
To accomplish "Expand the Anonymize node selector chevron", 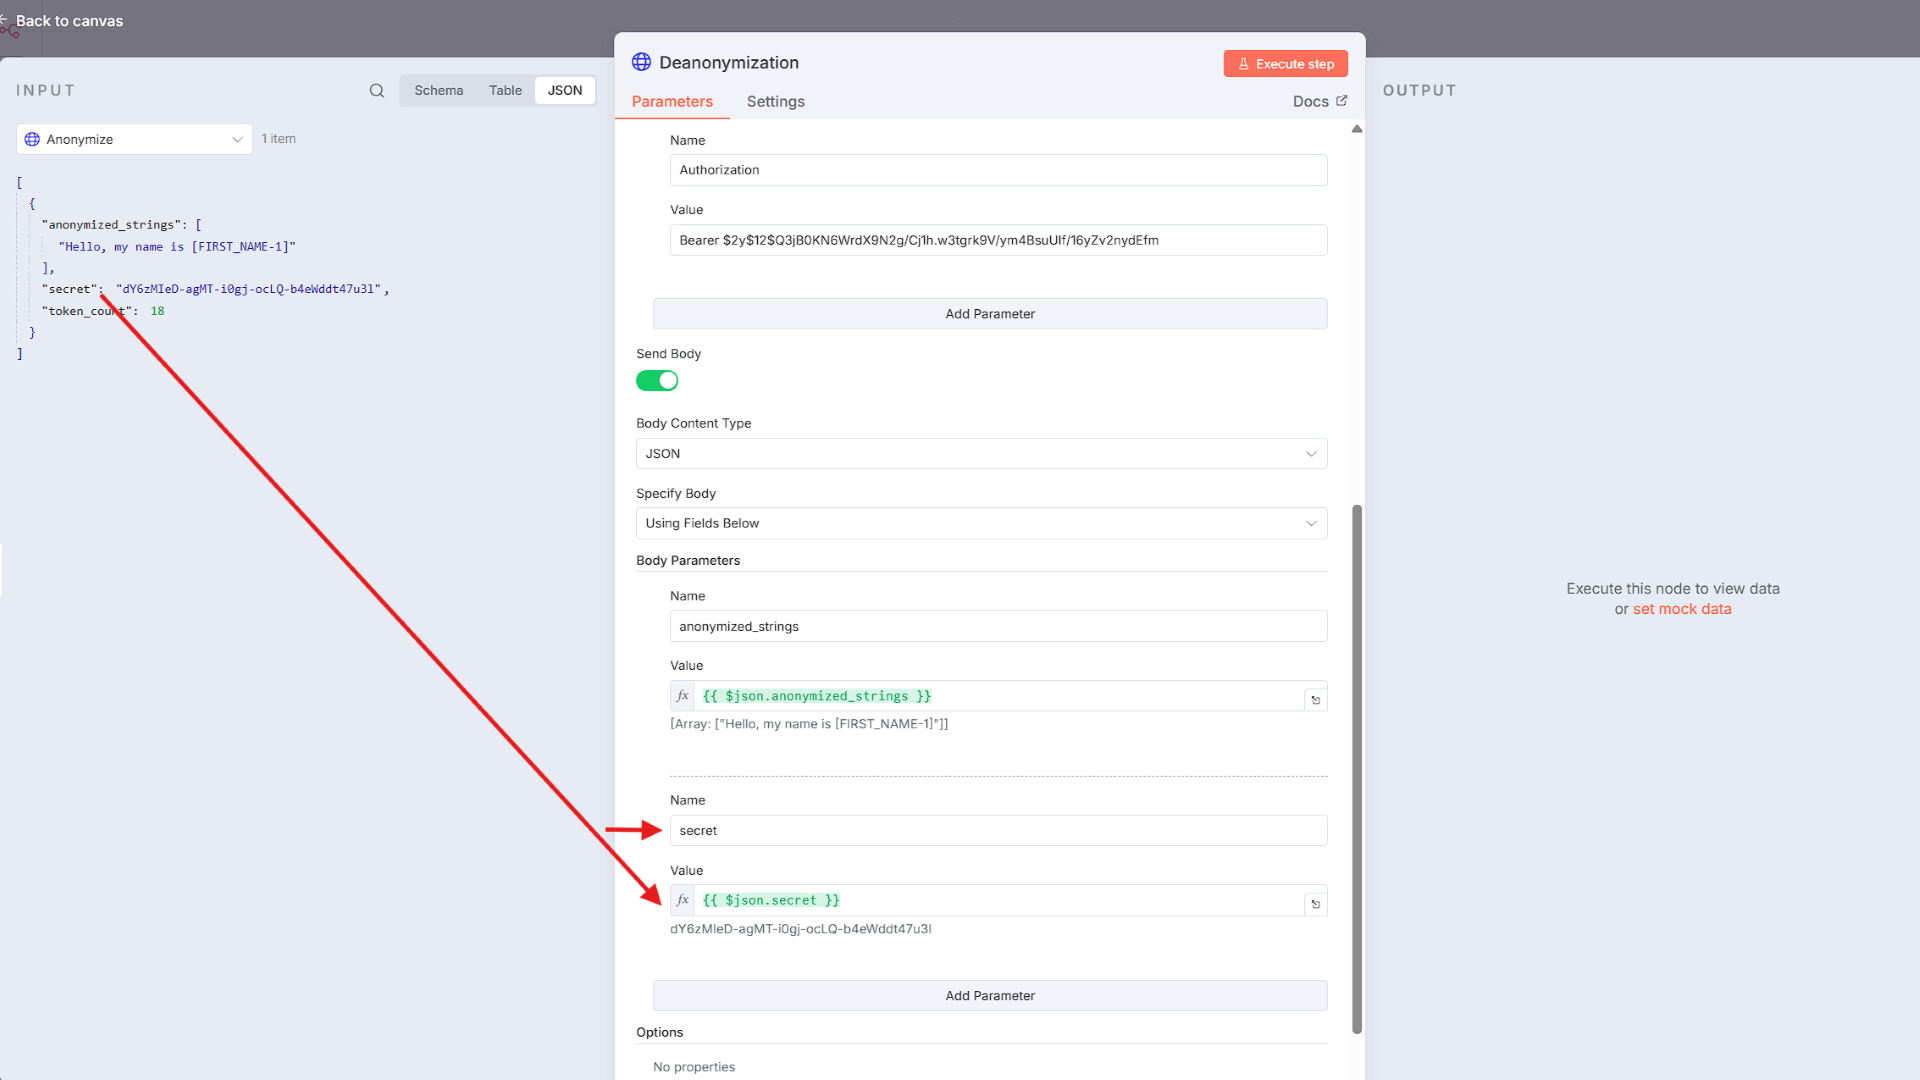I will [237, 139].
